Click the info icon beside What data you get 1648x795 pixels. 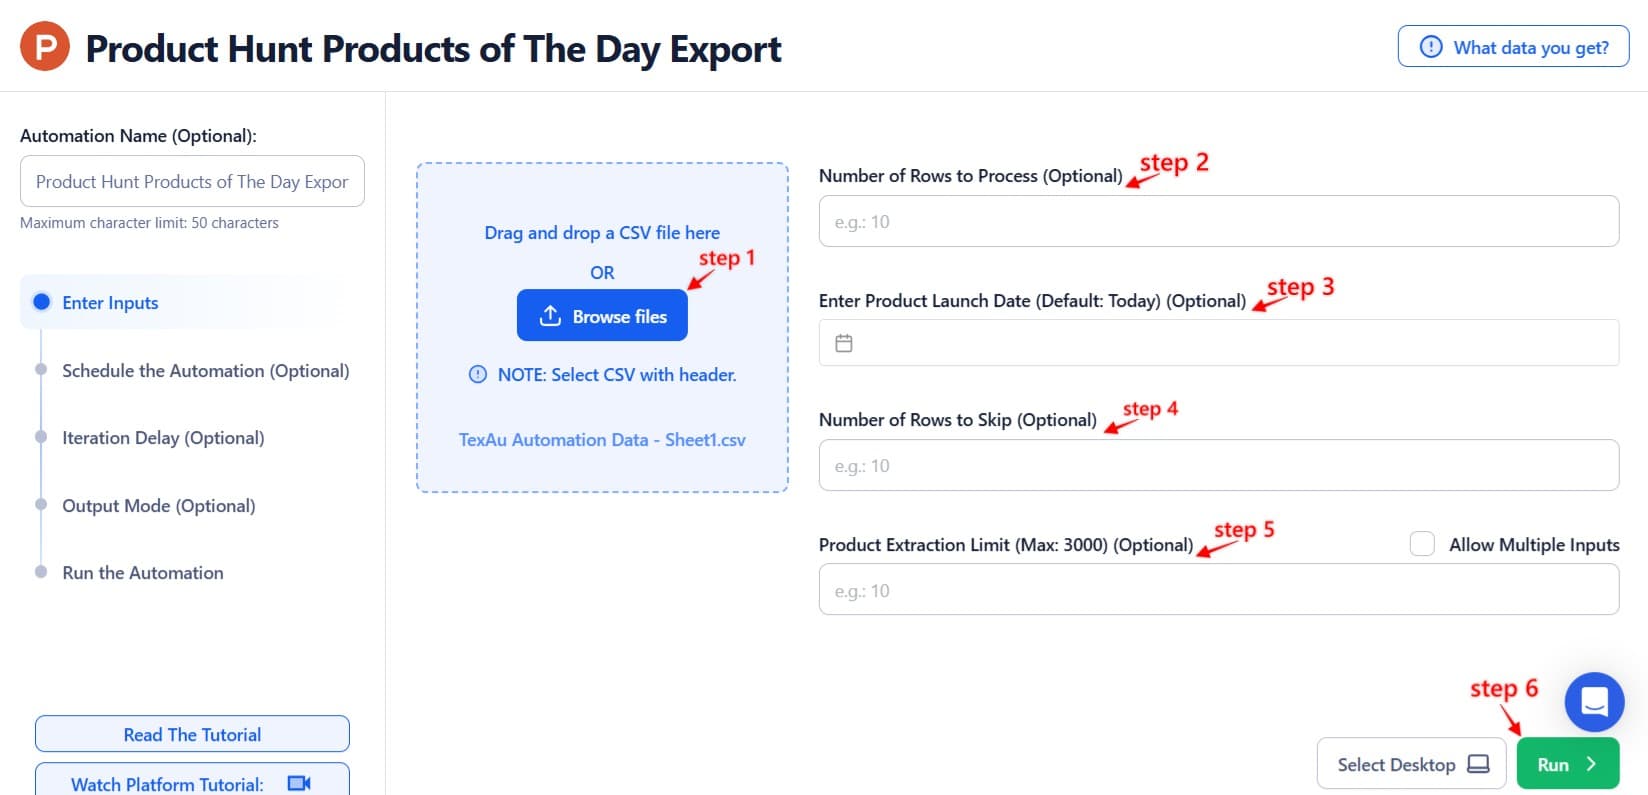click(1431, 47)
